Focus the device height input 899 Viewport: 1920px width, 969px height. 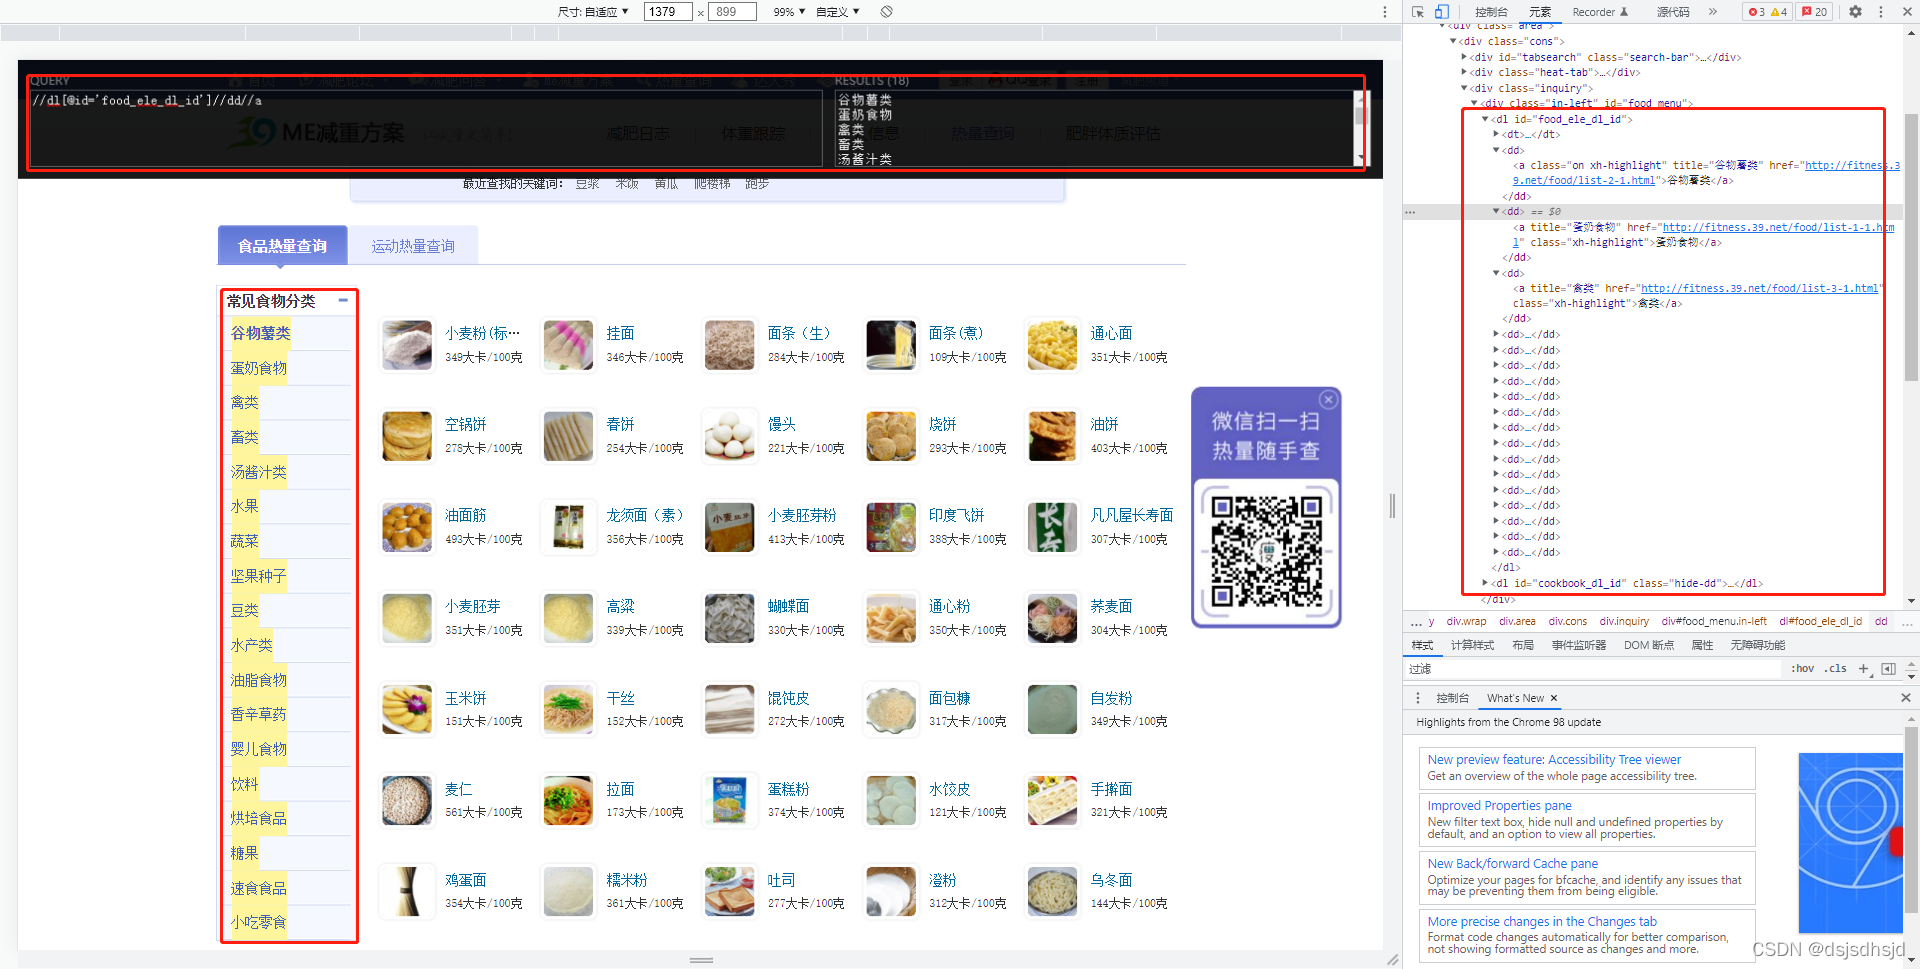click(x=732, y=12)
